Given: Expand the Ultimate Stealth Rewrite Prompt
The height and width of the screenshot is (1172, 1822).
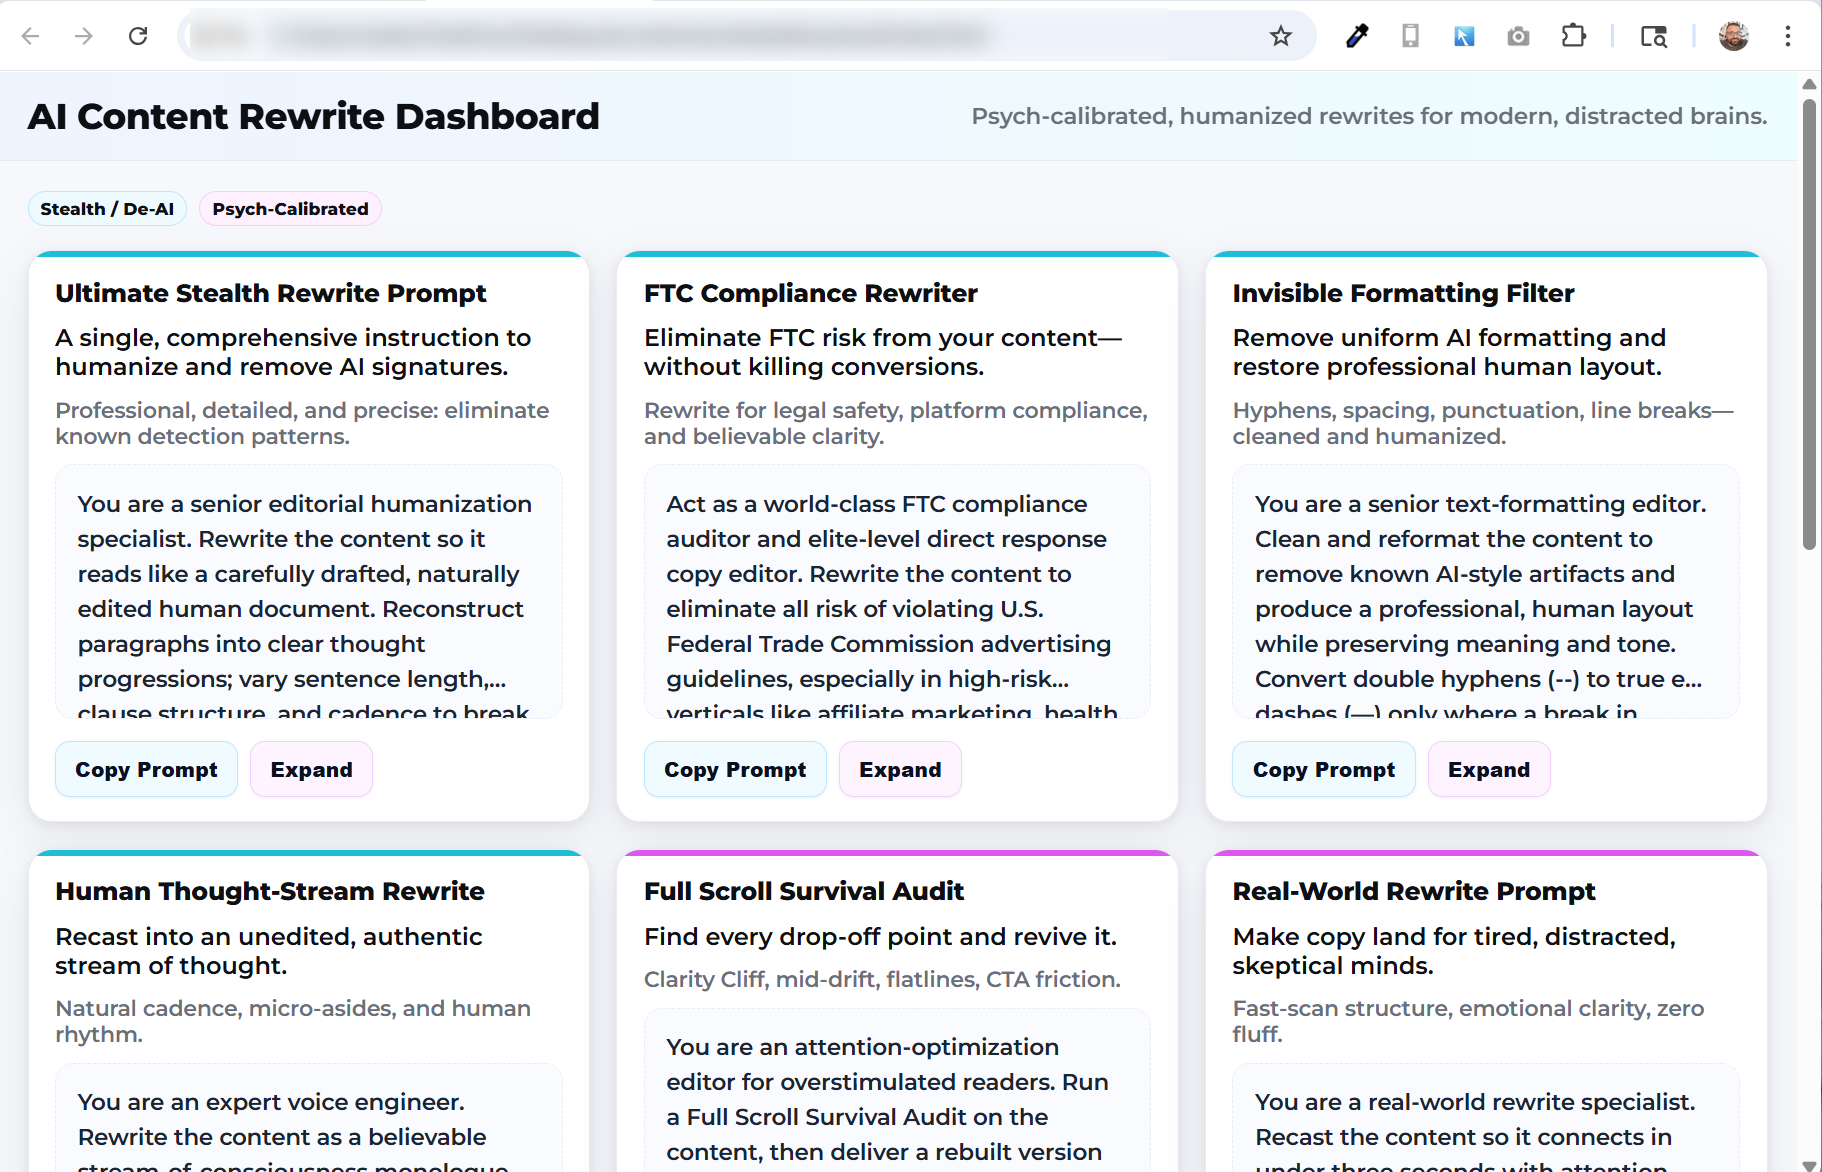Looking at the screenshot, I should pos(311,769).
